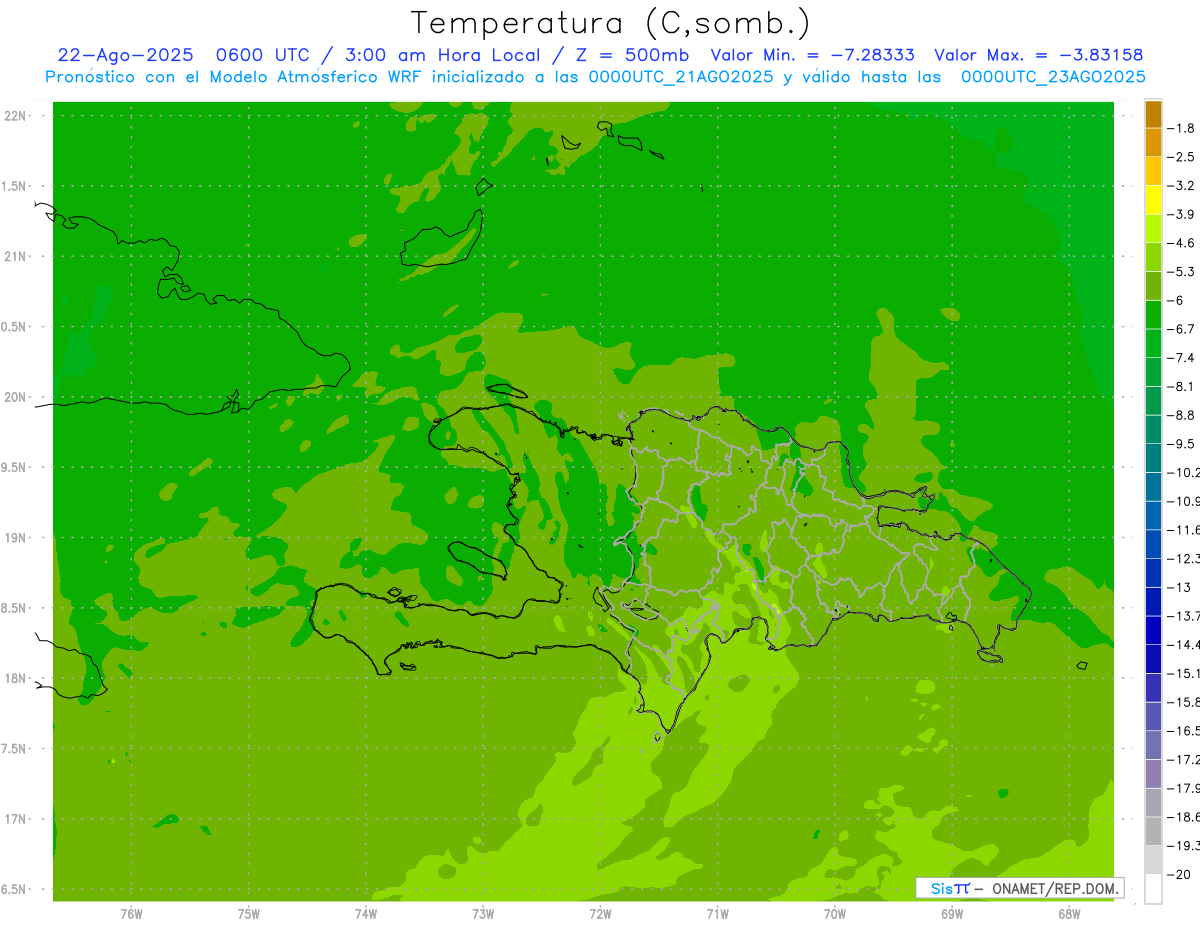This screenshot has height=927, width=1200.
Task: Click the "-1.8" color scale label
Action: pyautogui.click(x=1181, y=128)
